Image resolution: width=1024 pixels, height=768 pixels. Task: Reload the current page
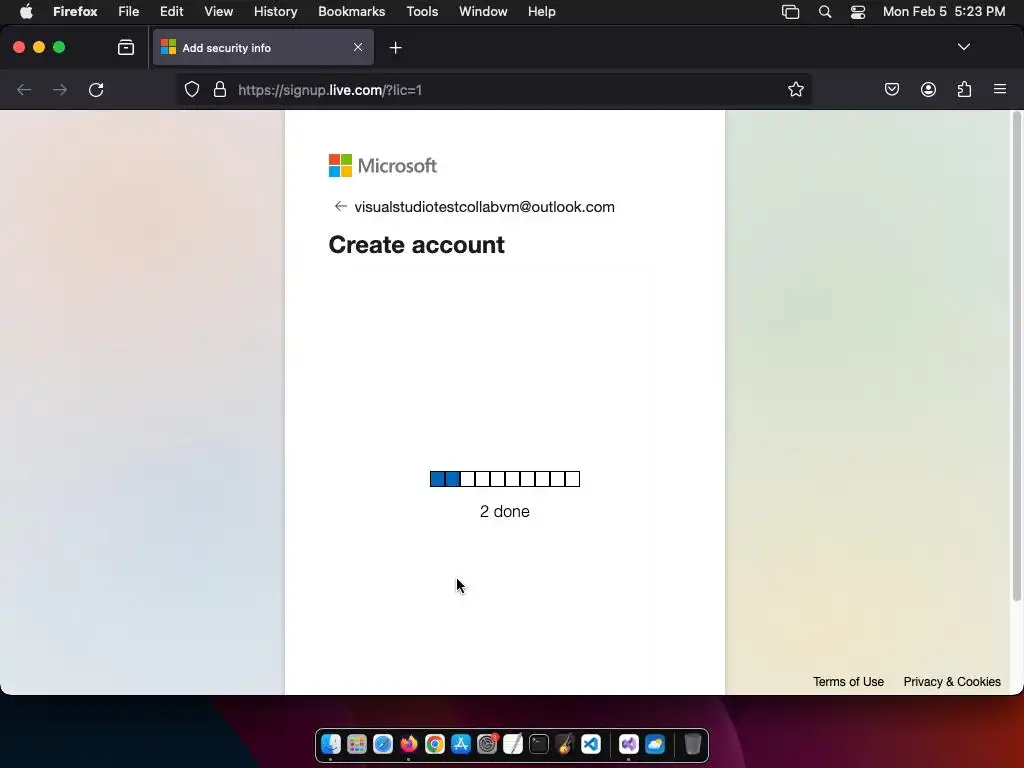96,89
